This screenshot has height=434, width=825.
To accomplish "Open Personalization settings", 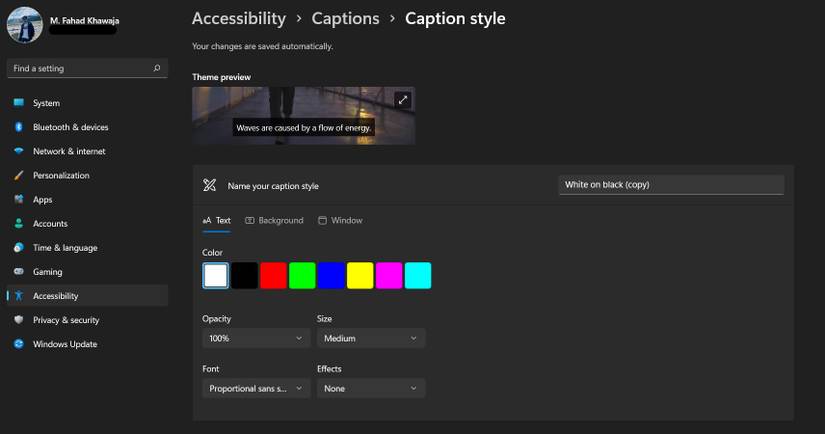I will pyautogui.click(x=61, y=176).
